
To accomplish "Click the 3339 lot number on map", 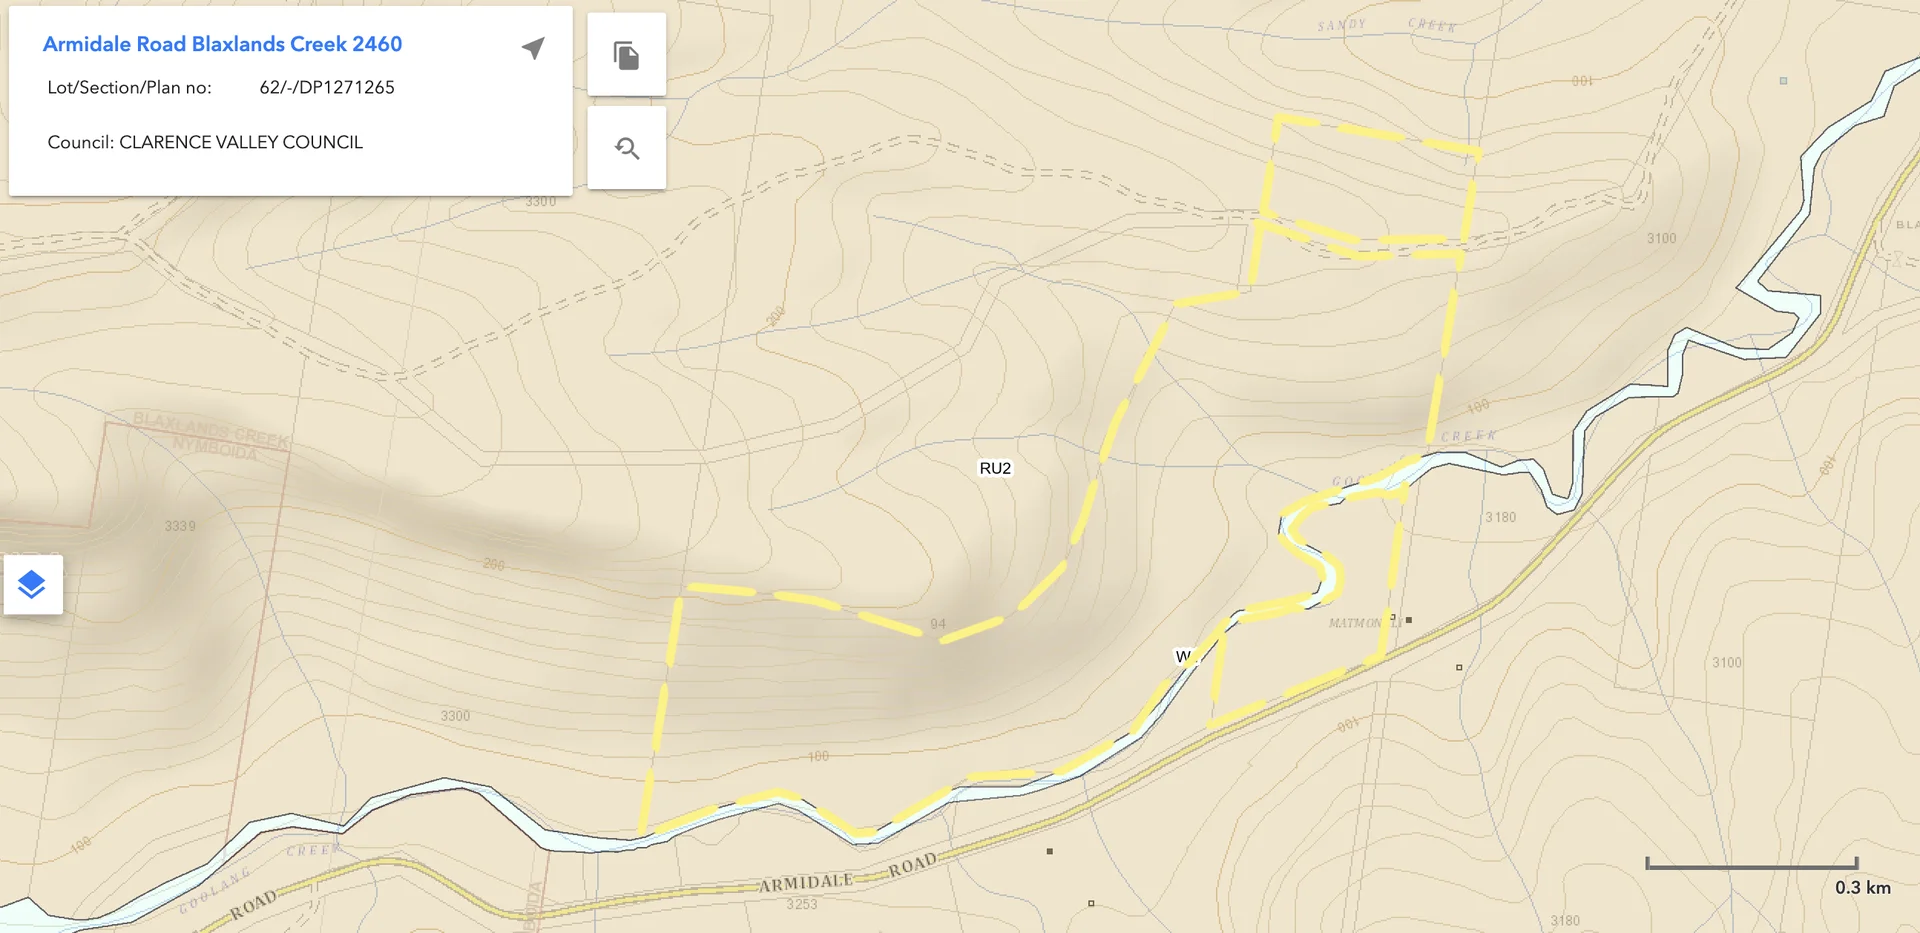I will pos(180,526).
